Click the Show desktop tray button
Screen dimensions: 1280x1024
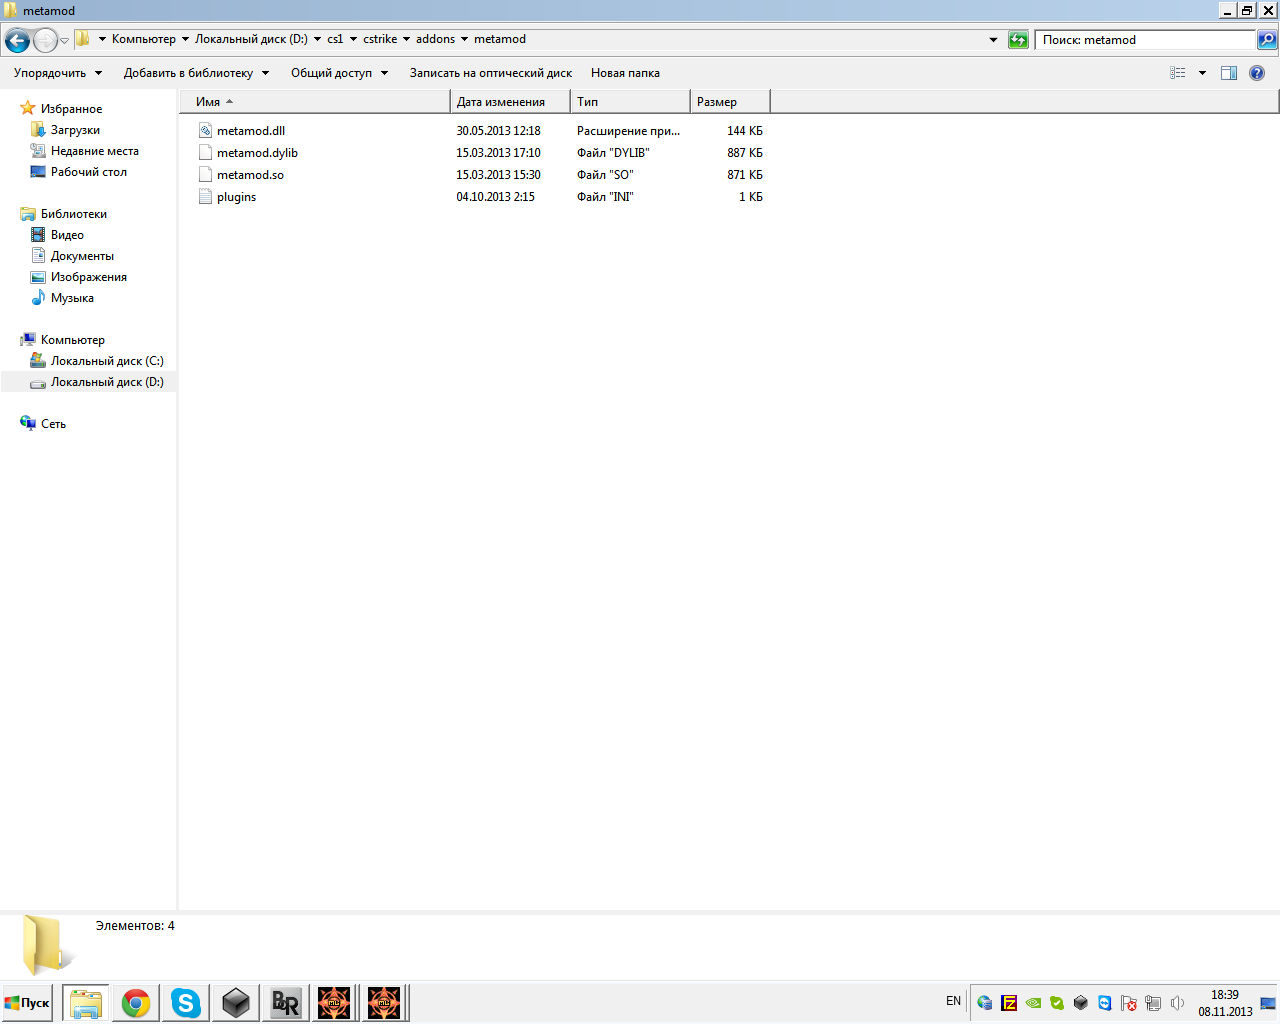click(x=1268, y=1003)
